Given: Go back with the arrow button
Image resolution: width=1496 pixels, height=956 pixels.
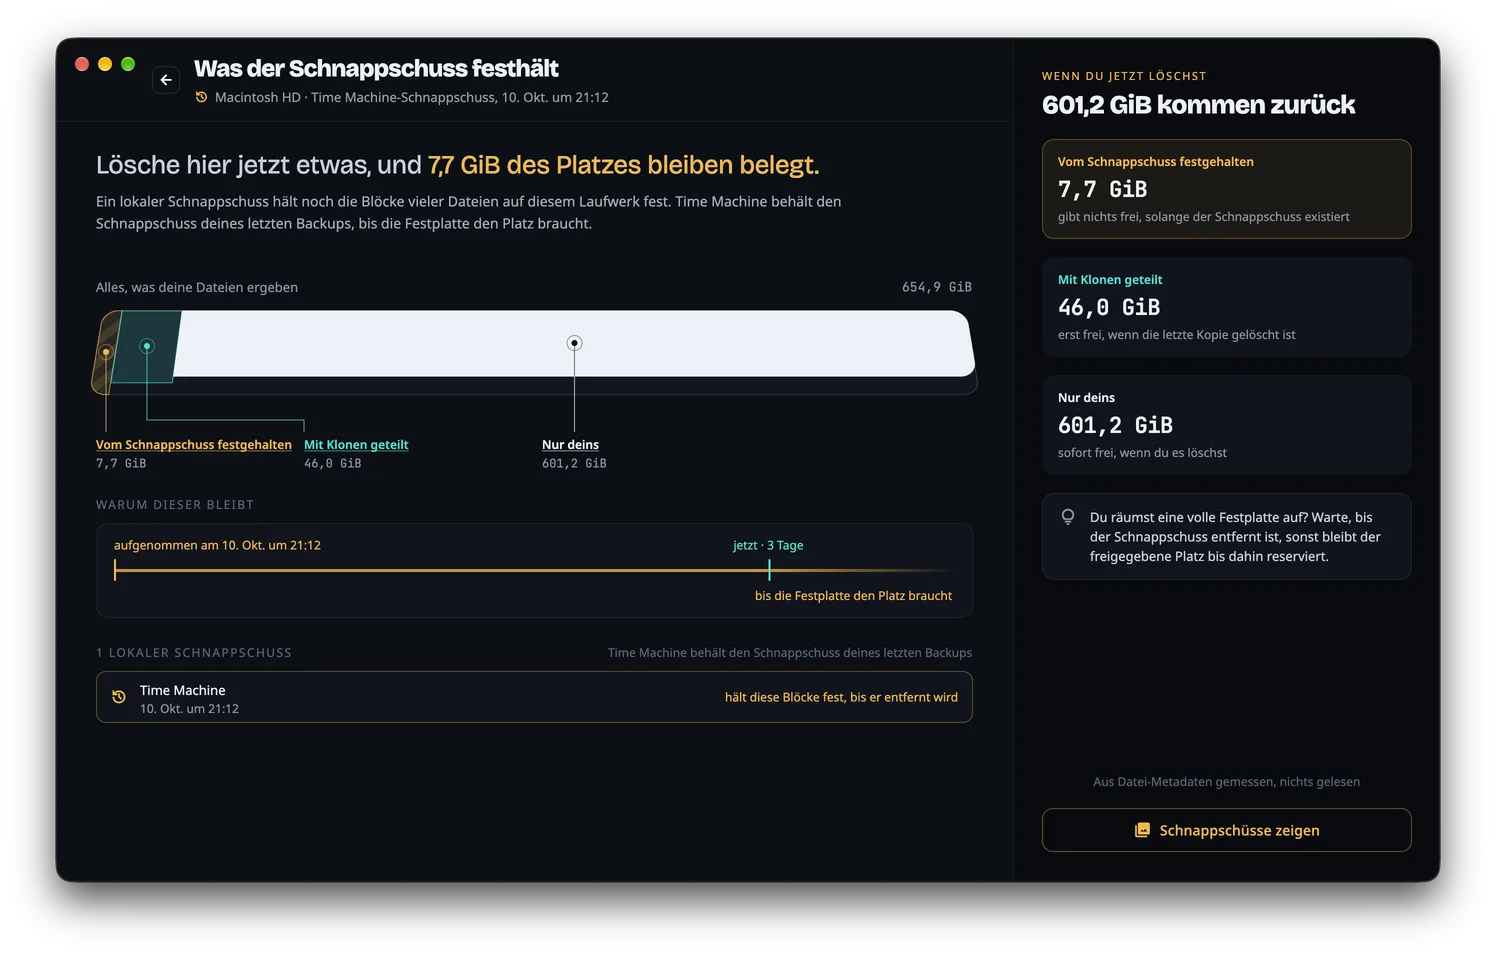Looking at the screenshot, I should click(x=166, y=80).
